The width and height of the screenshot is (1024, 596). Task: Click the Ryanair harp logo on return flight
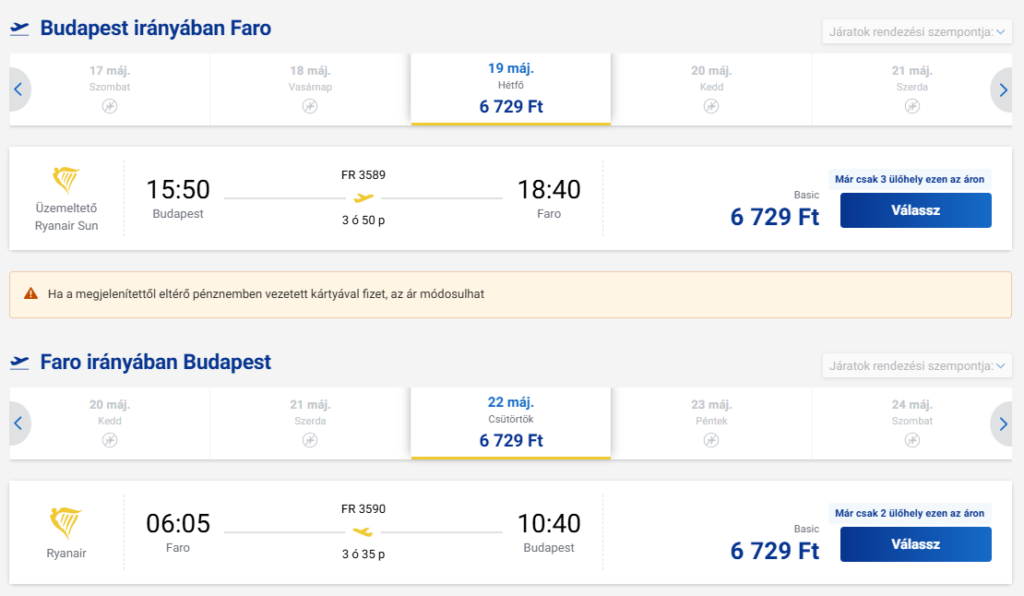pyautogui.click(x=66, y=522)
